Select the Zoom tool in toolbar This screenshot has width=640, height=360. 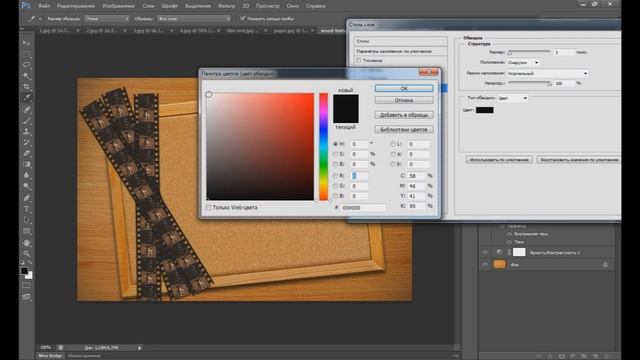coord(27,254)
